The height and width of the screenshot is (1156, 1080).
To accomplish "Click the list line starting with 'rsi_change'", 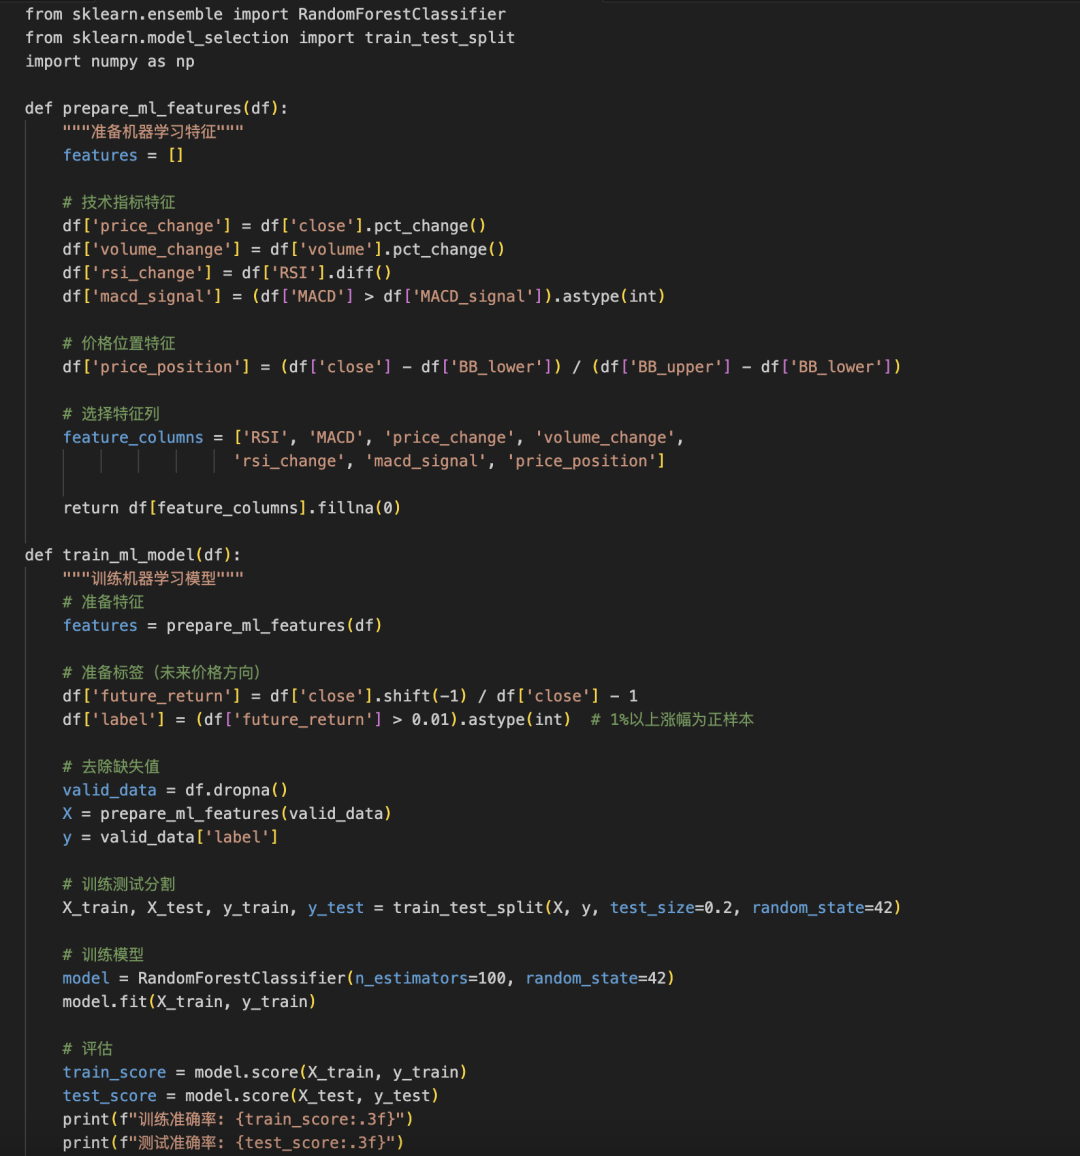I will point(449,461).
